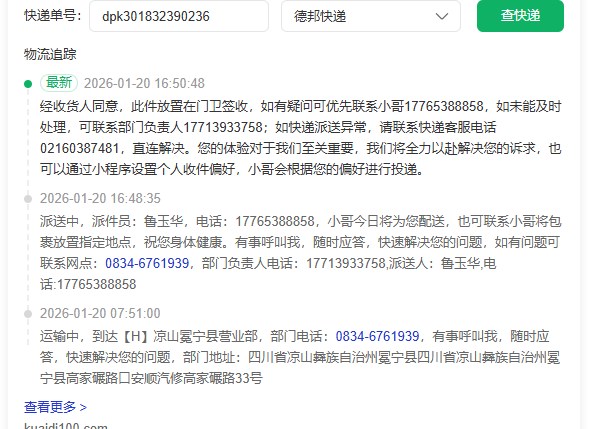The height and width of the screenshot is (429, 590).
Task: Select the timestamp 2026-01-20 16:48:35
Action: point(100,198)
